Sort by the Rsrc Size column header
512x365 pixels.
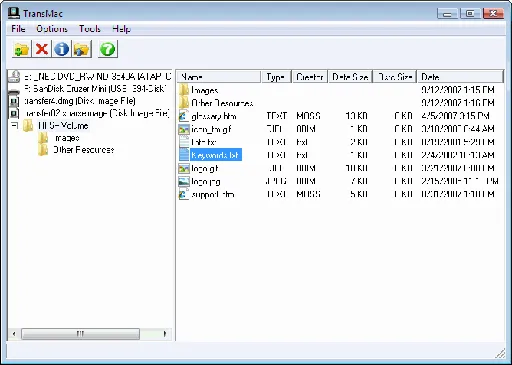(395, 77)
